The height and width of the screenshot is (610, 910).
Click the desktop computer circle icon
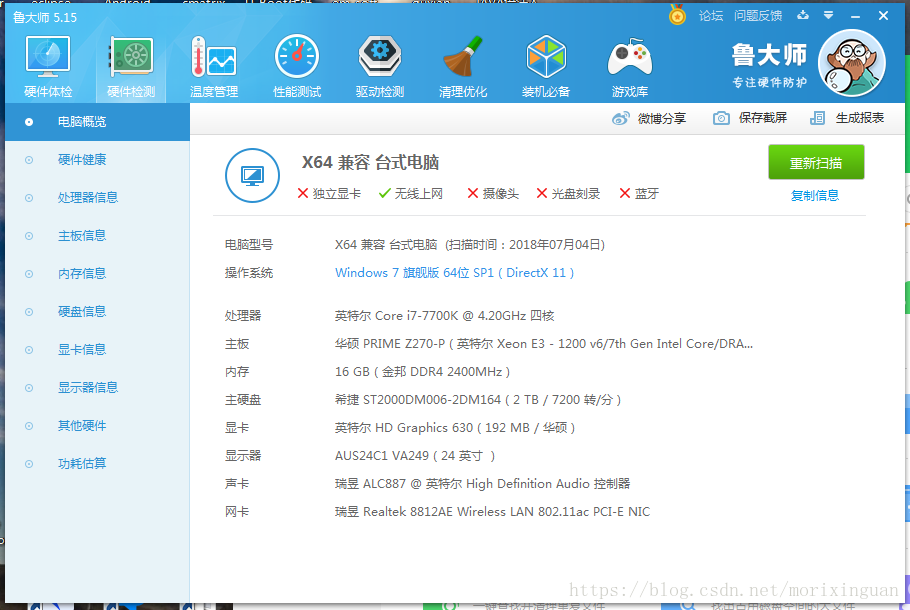(x=252, y=175)
